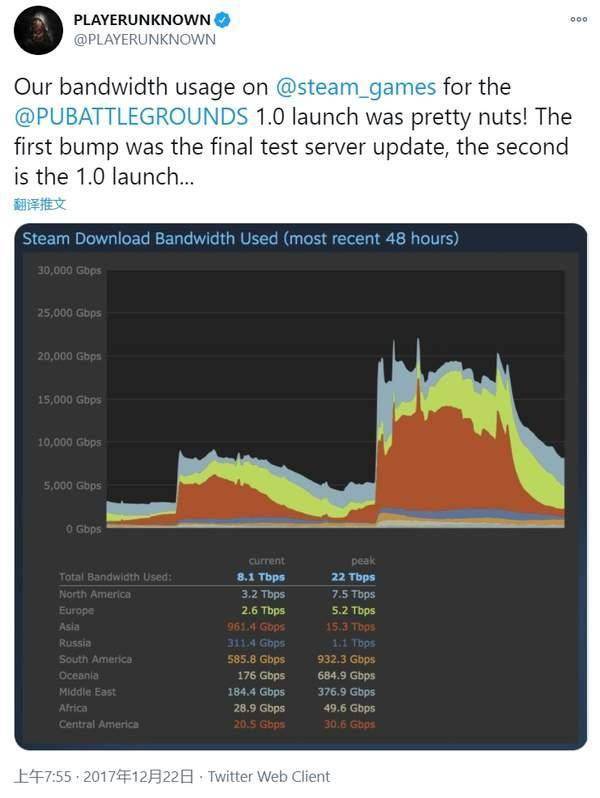Image resolution: width=600 pixels, height=798 pixels.
Task: Click the Europe legend row label
Action: tap(77, 610)
